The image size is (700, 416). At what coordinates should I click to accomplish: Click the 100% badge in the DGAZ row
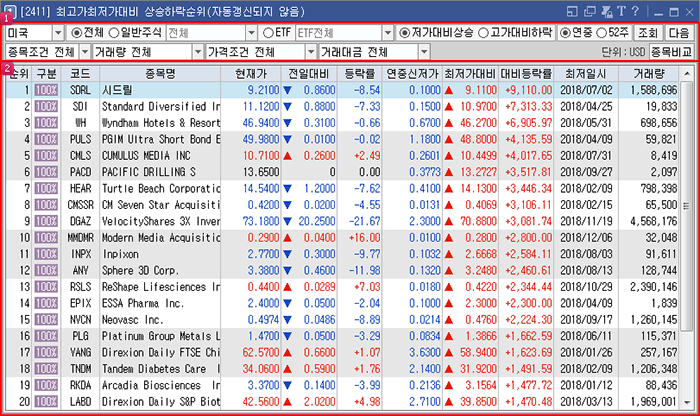(46, 221)
